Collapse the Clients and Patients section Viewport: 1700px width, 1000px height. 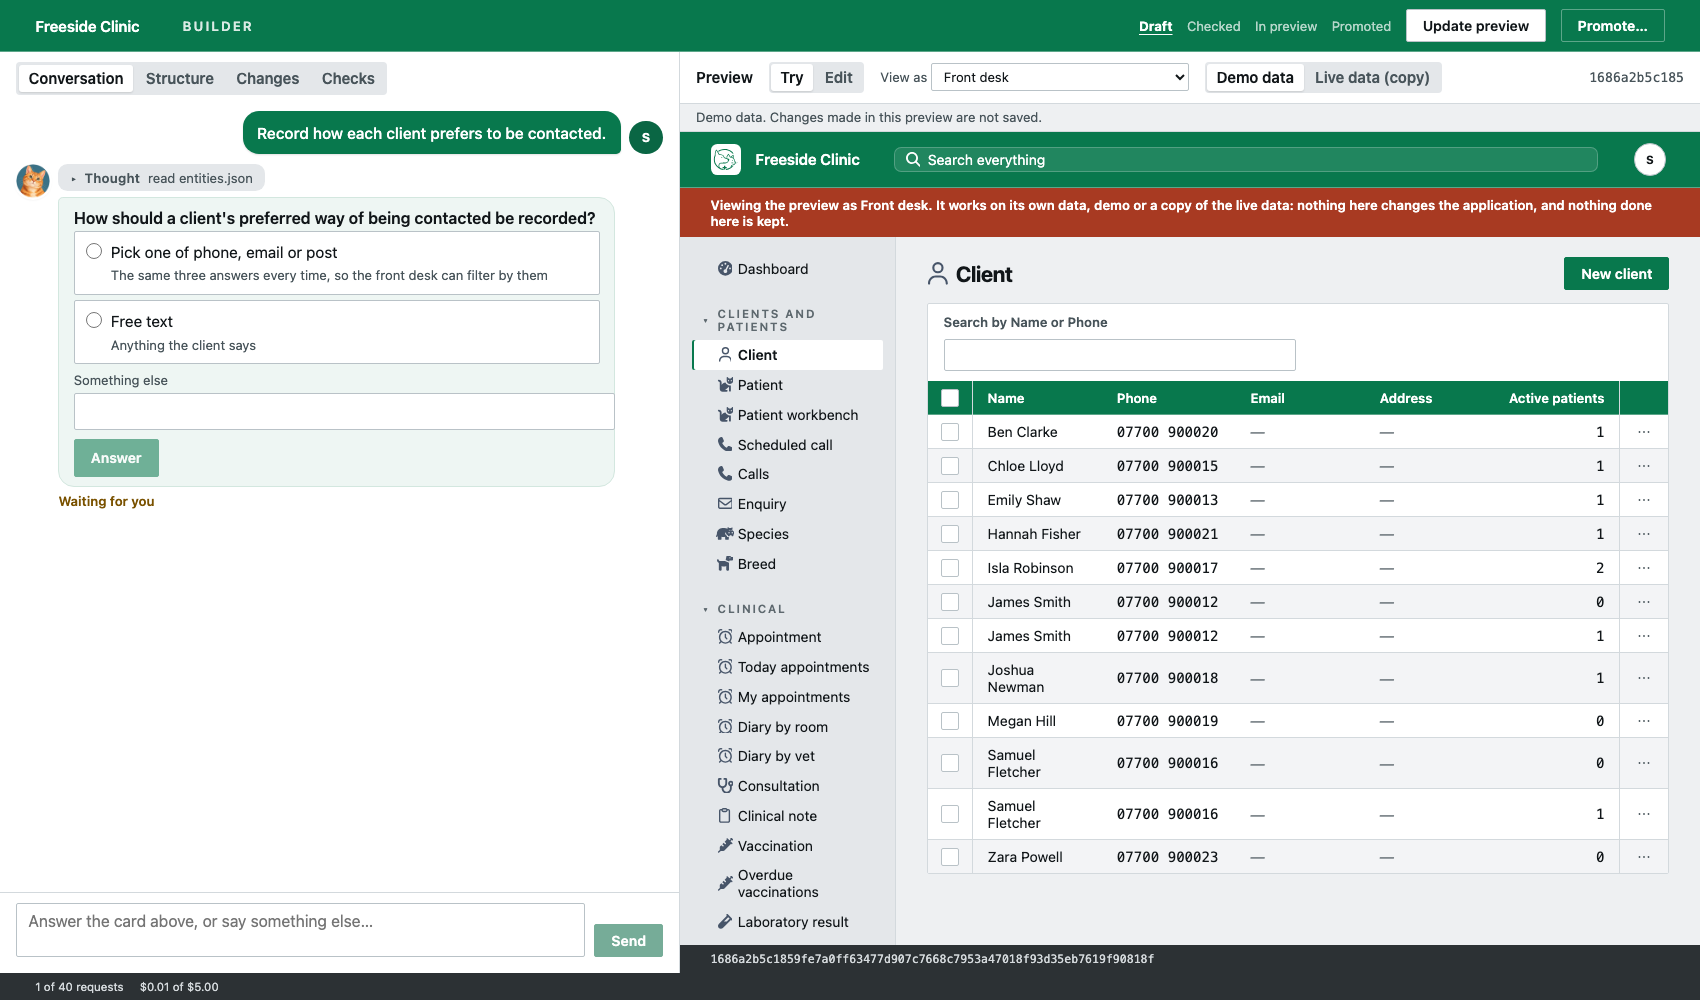click(x=766, y=320)
